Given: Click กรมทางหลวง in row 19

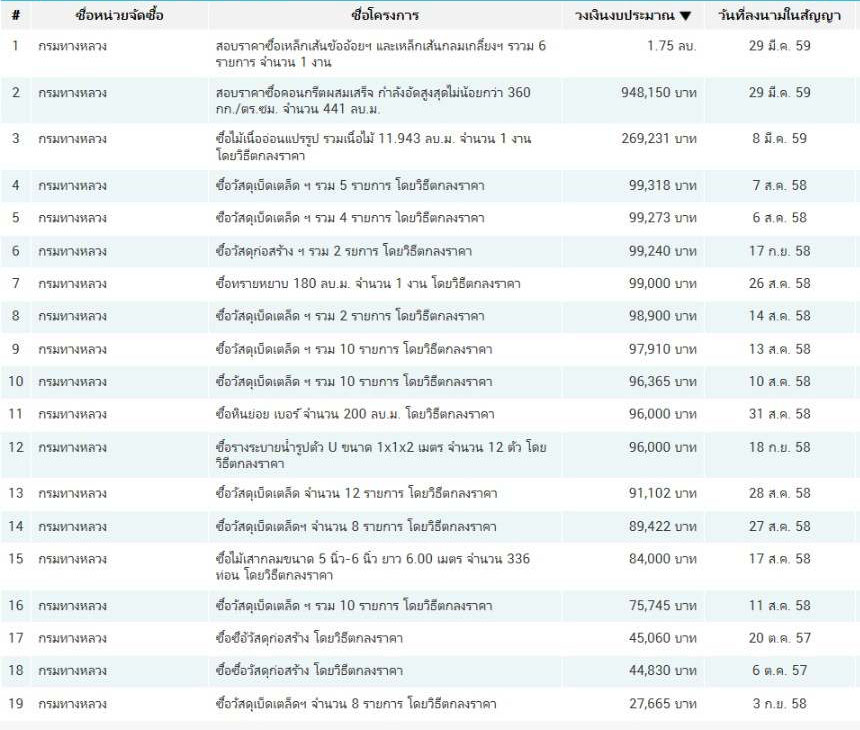Looking at the screenshot, I should point(72,704).
